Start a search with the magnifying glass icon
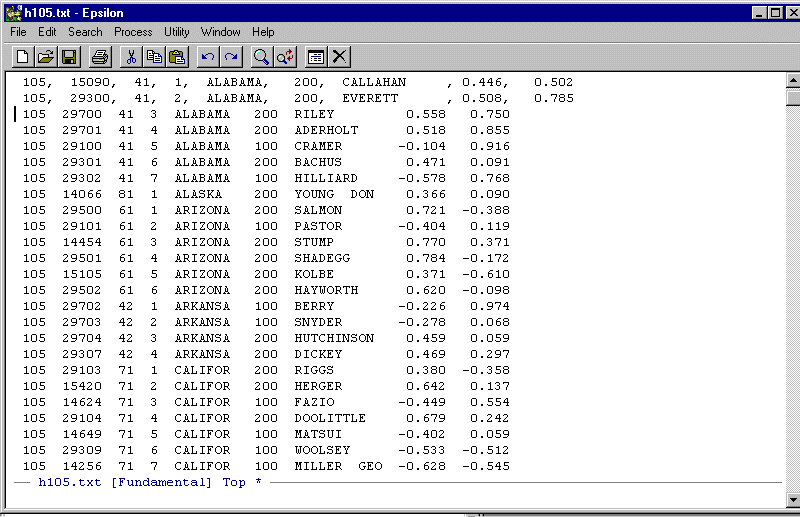The image size is (800, 517). click(262, 57)
